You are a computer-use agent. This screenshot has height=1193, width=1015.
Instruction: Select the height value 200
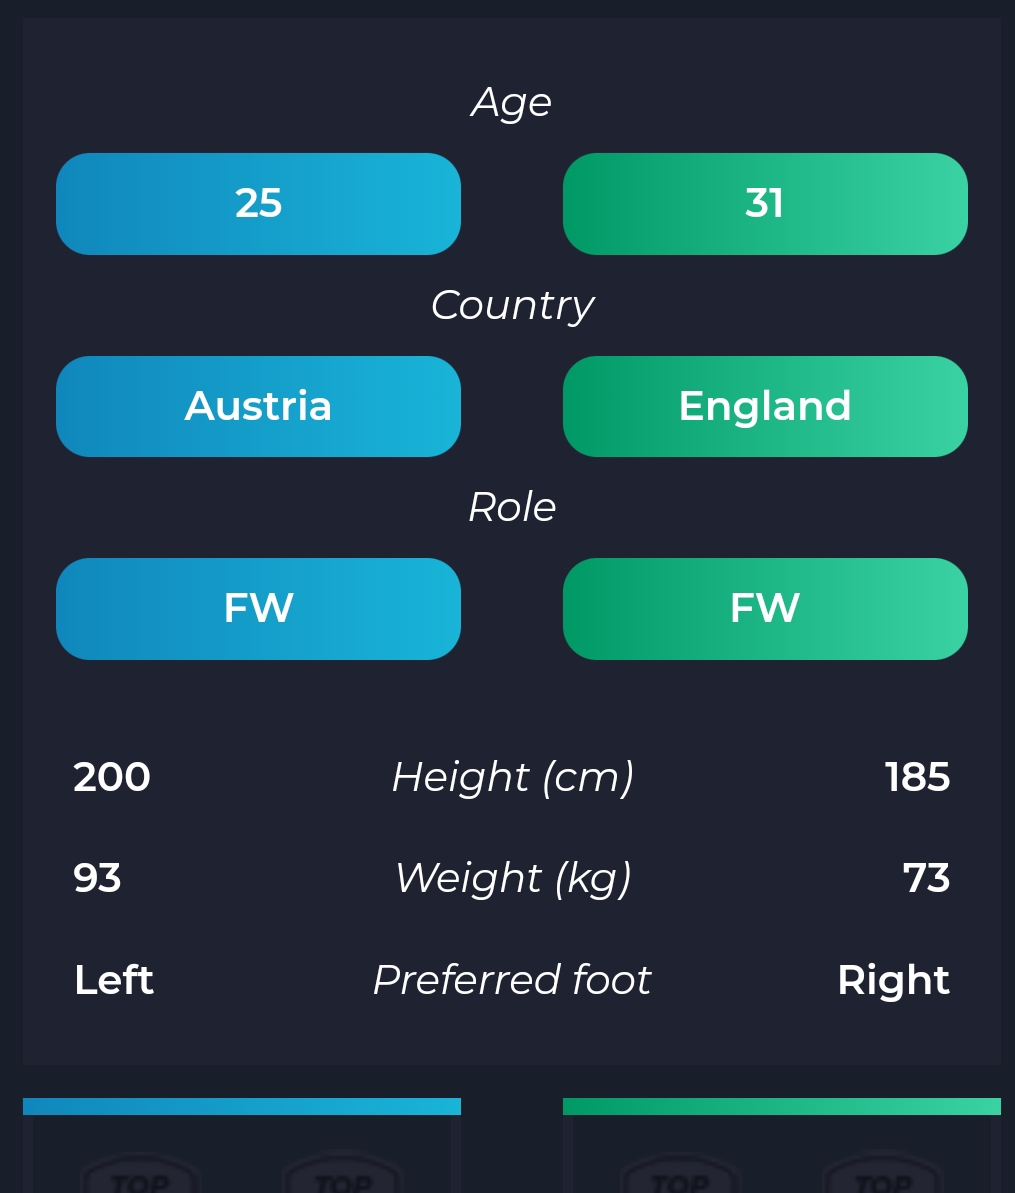[x=112, y=778]
